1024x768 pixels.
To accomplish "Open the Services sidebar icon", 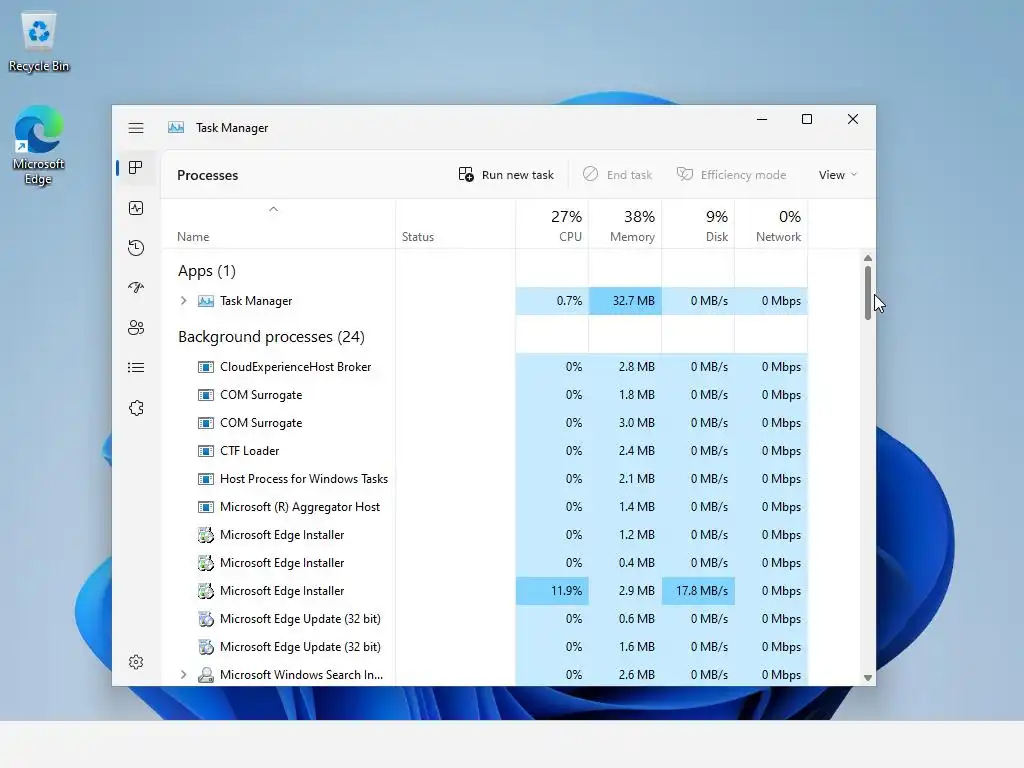I will [136, 408].
